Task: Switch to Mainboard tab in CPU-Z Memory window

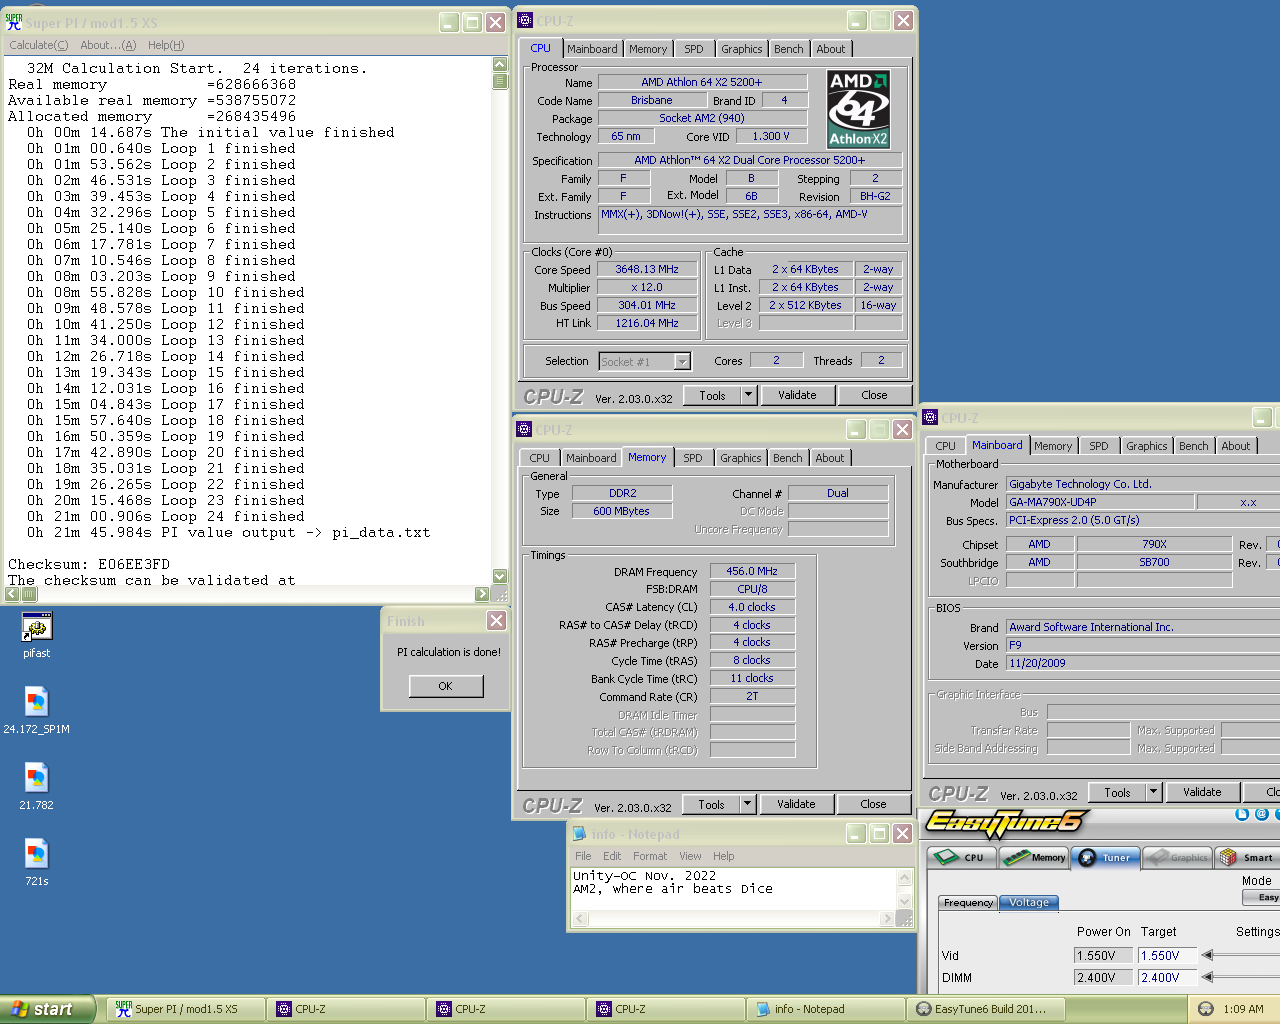Action: pos(592,458)
